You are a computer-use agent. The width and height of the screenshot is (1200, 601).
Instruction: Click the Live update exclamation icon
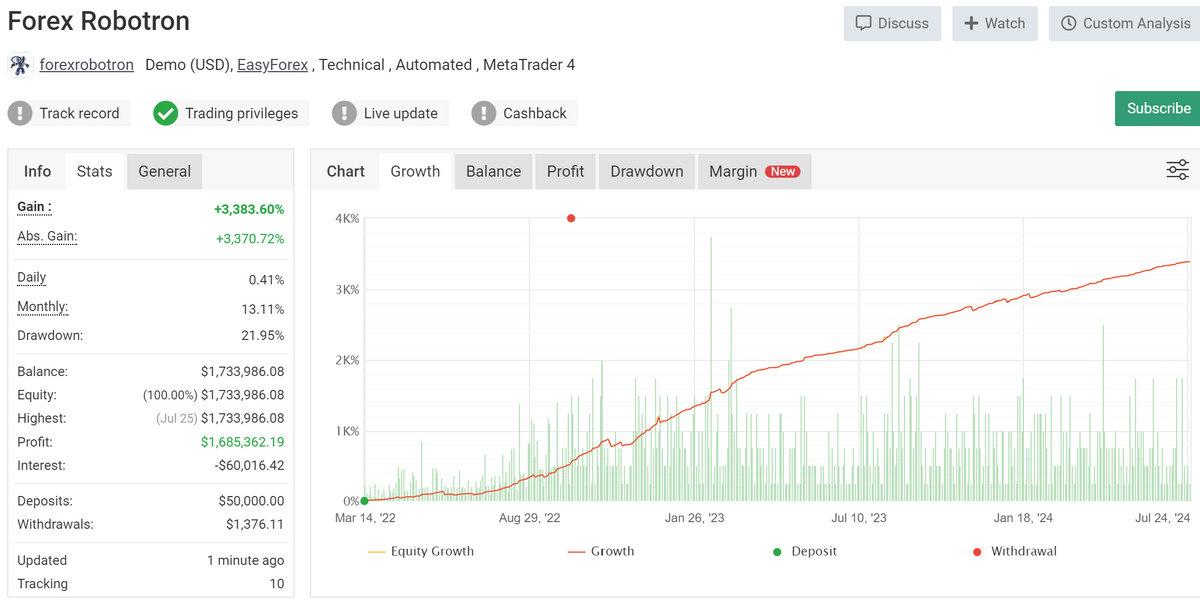coord(344,113)
